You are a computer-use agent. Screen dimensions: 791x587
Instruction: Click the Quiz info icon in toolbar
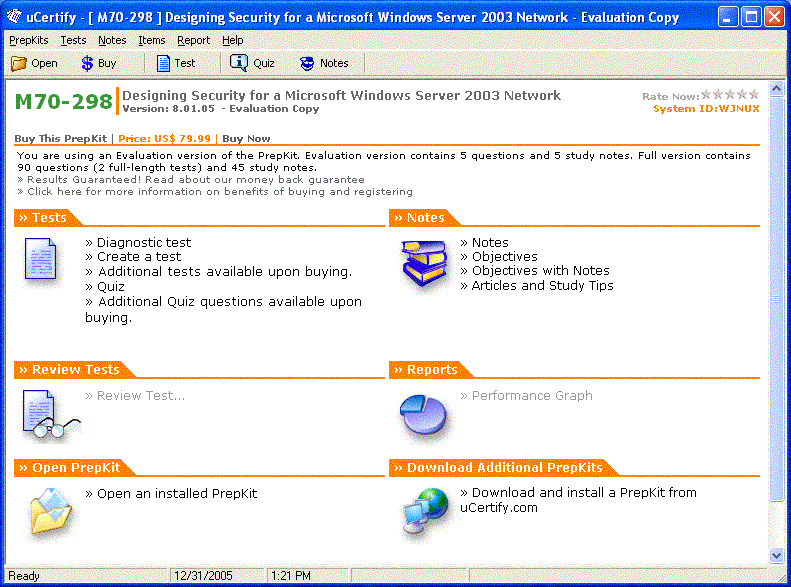coord(239,63)
